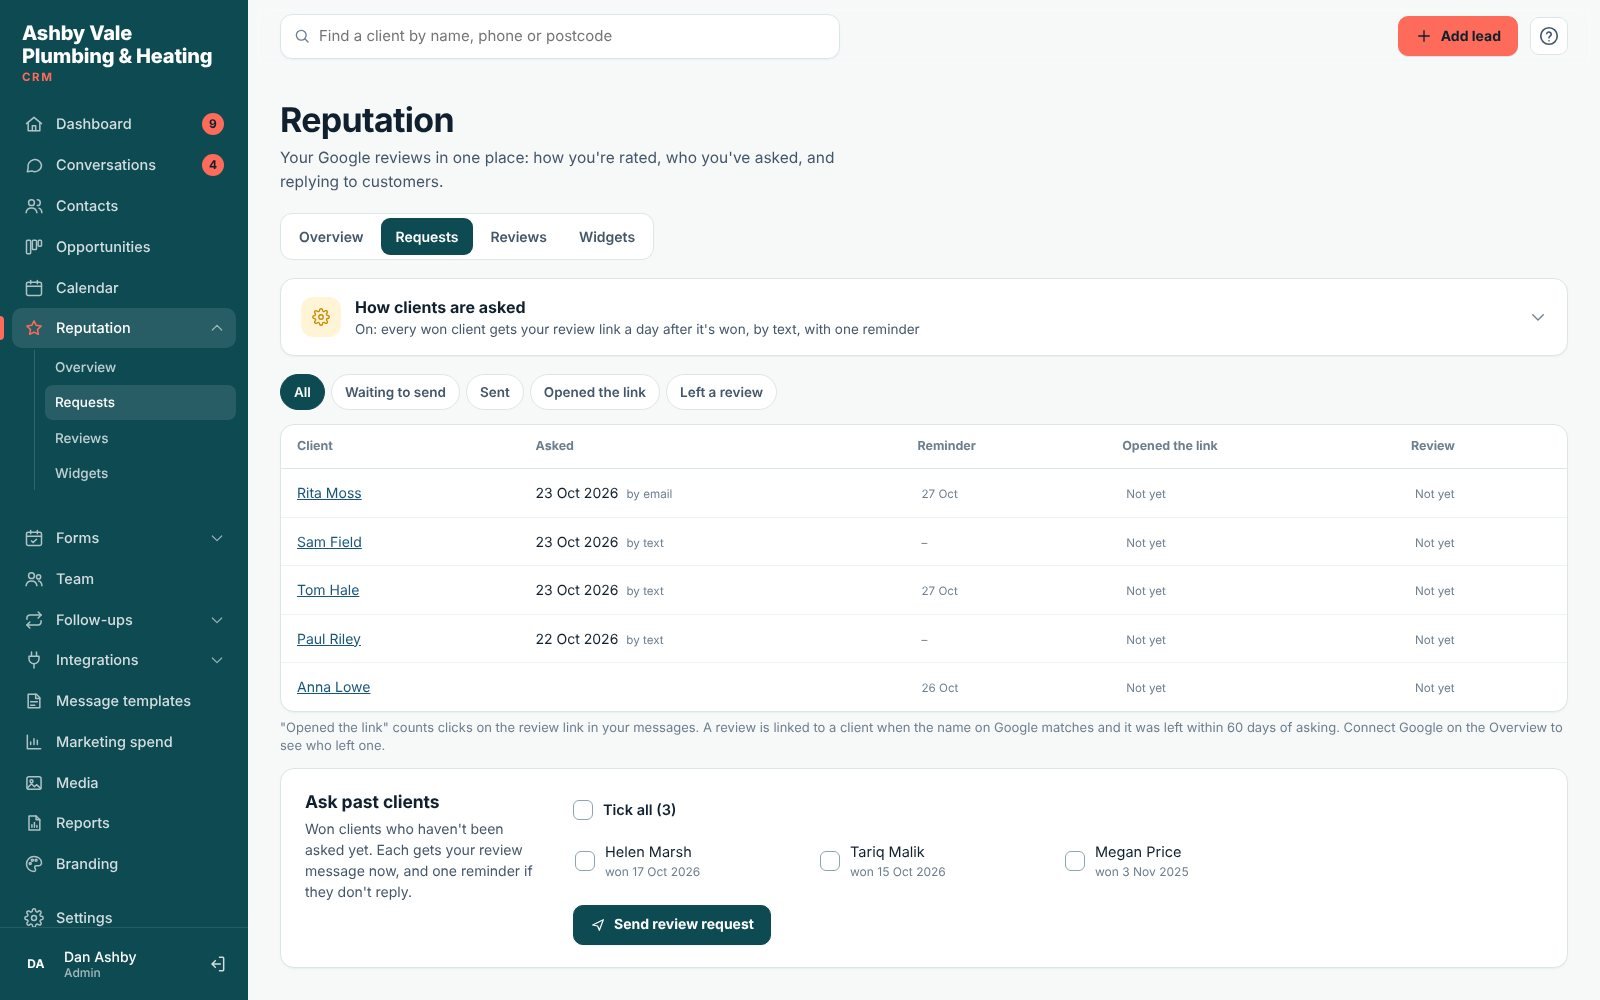Click the Marketing spend chart icon
Screen dimensions: 1600x1000
point(34,742)
